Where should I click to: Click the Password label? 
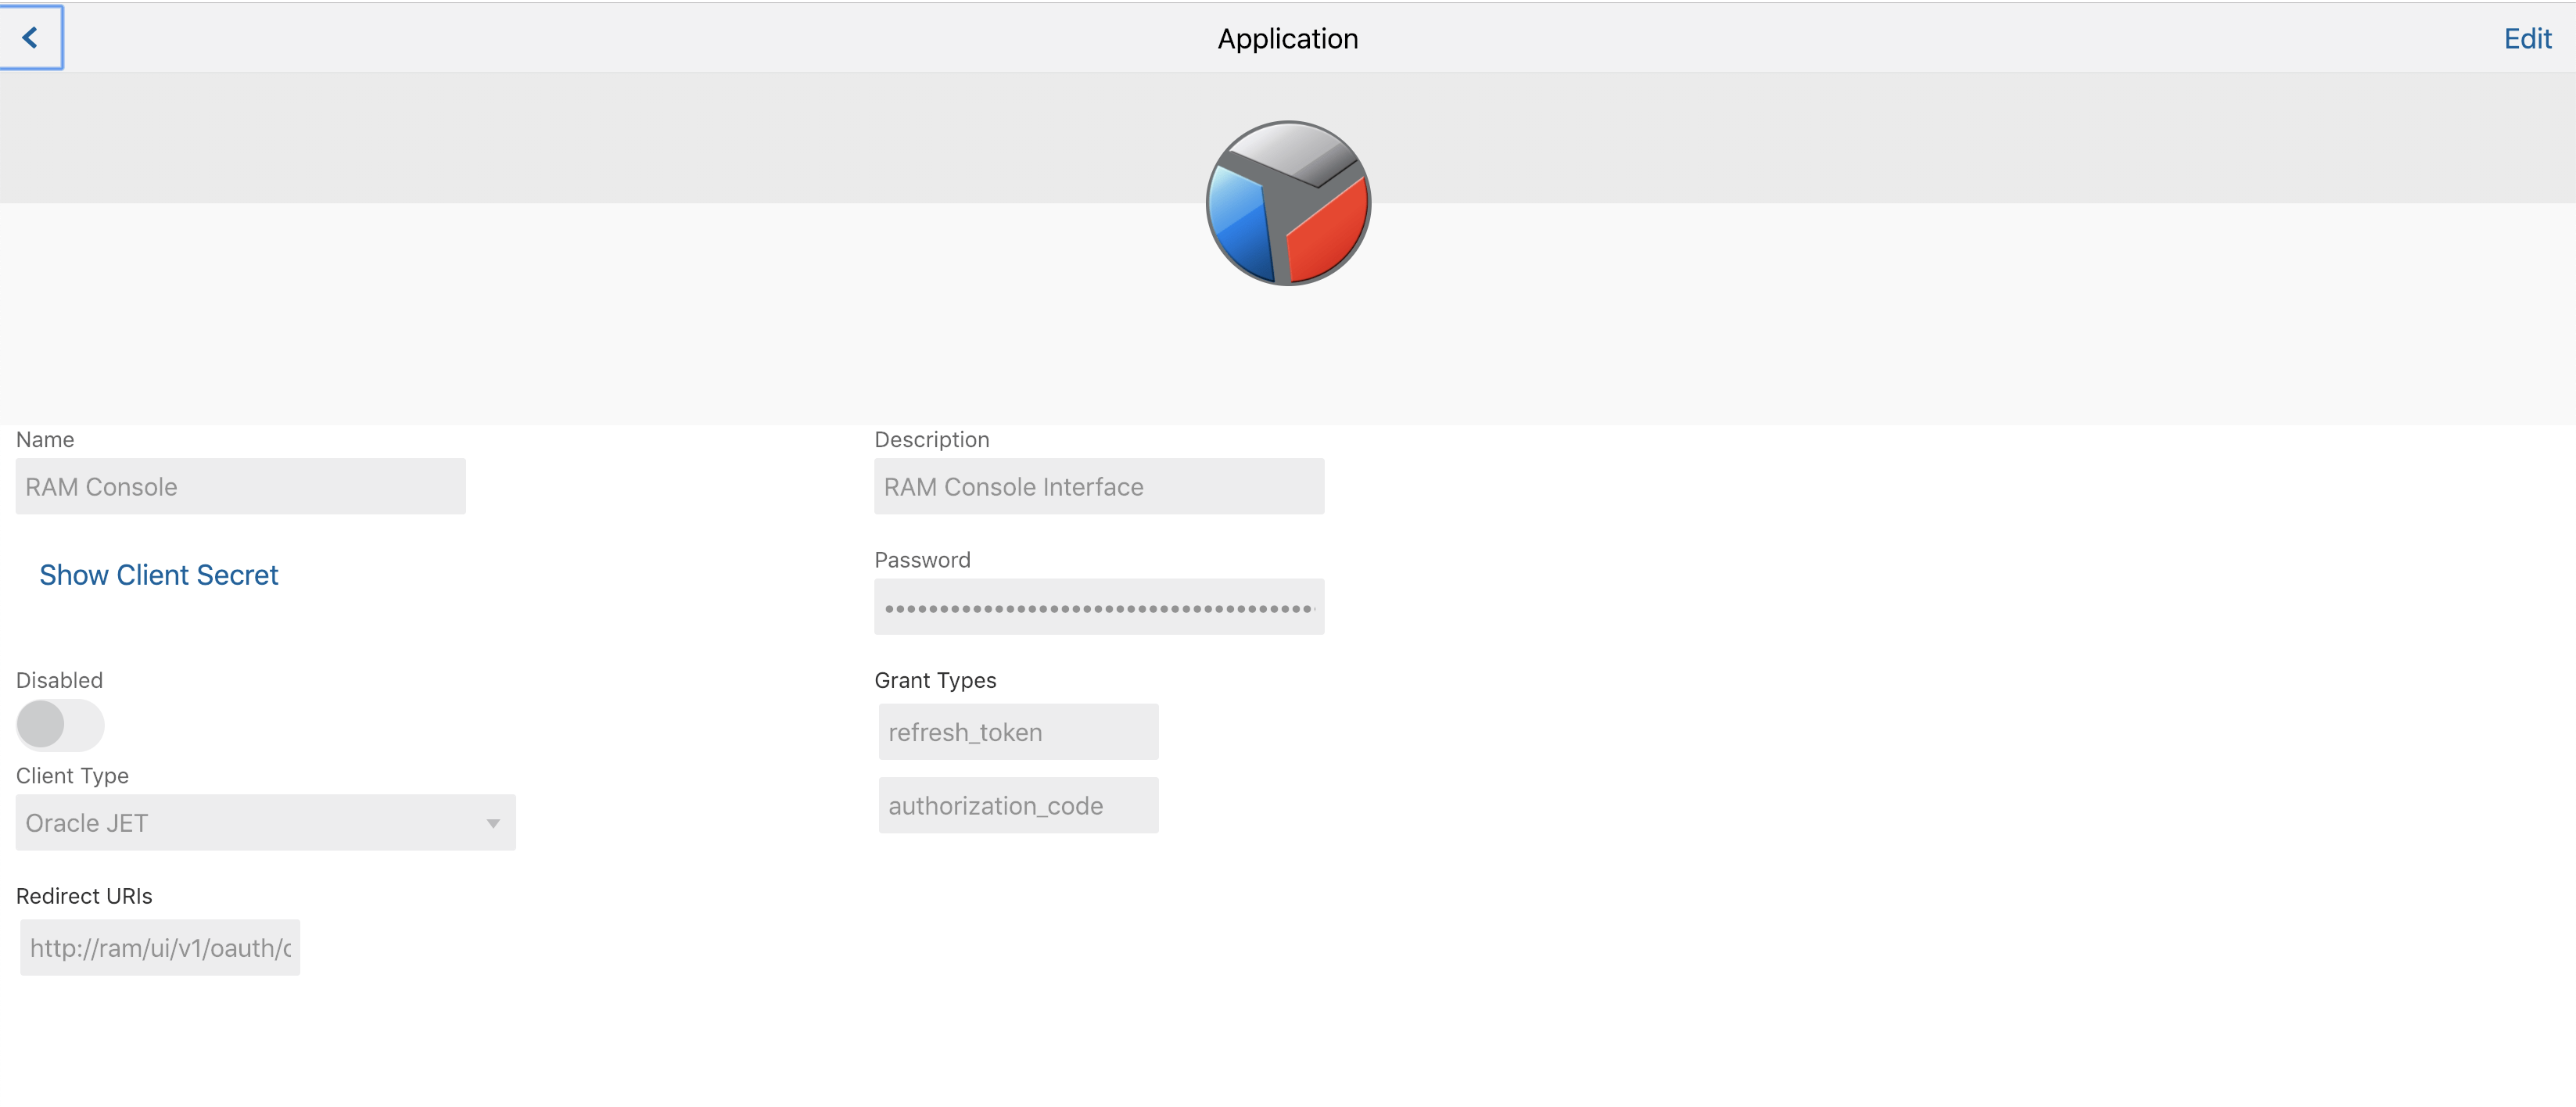coord(921,560)
